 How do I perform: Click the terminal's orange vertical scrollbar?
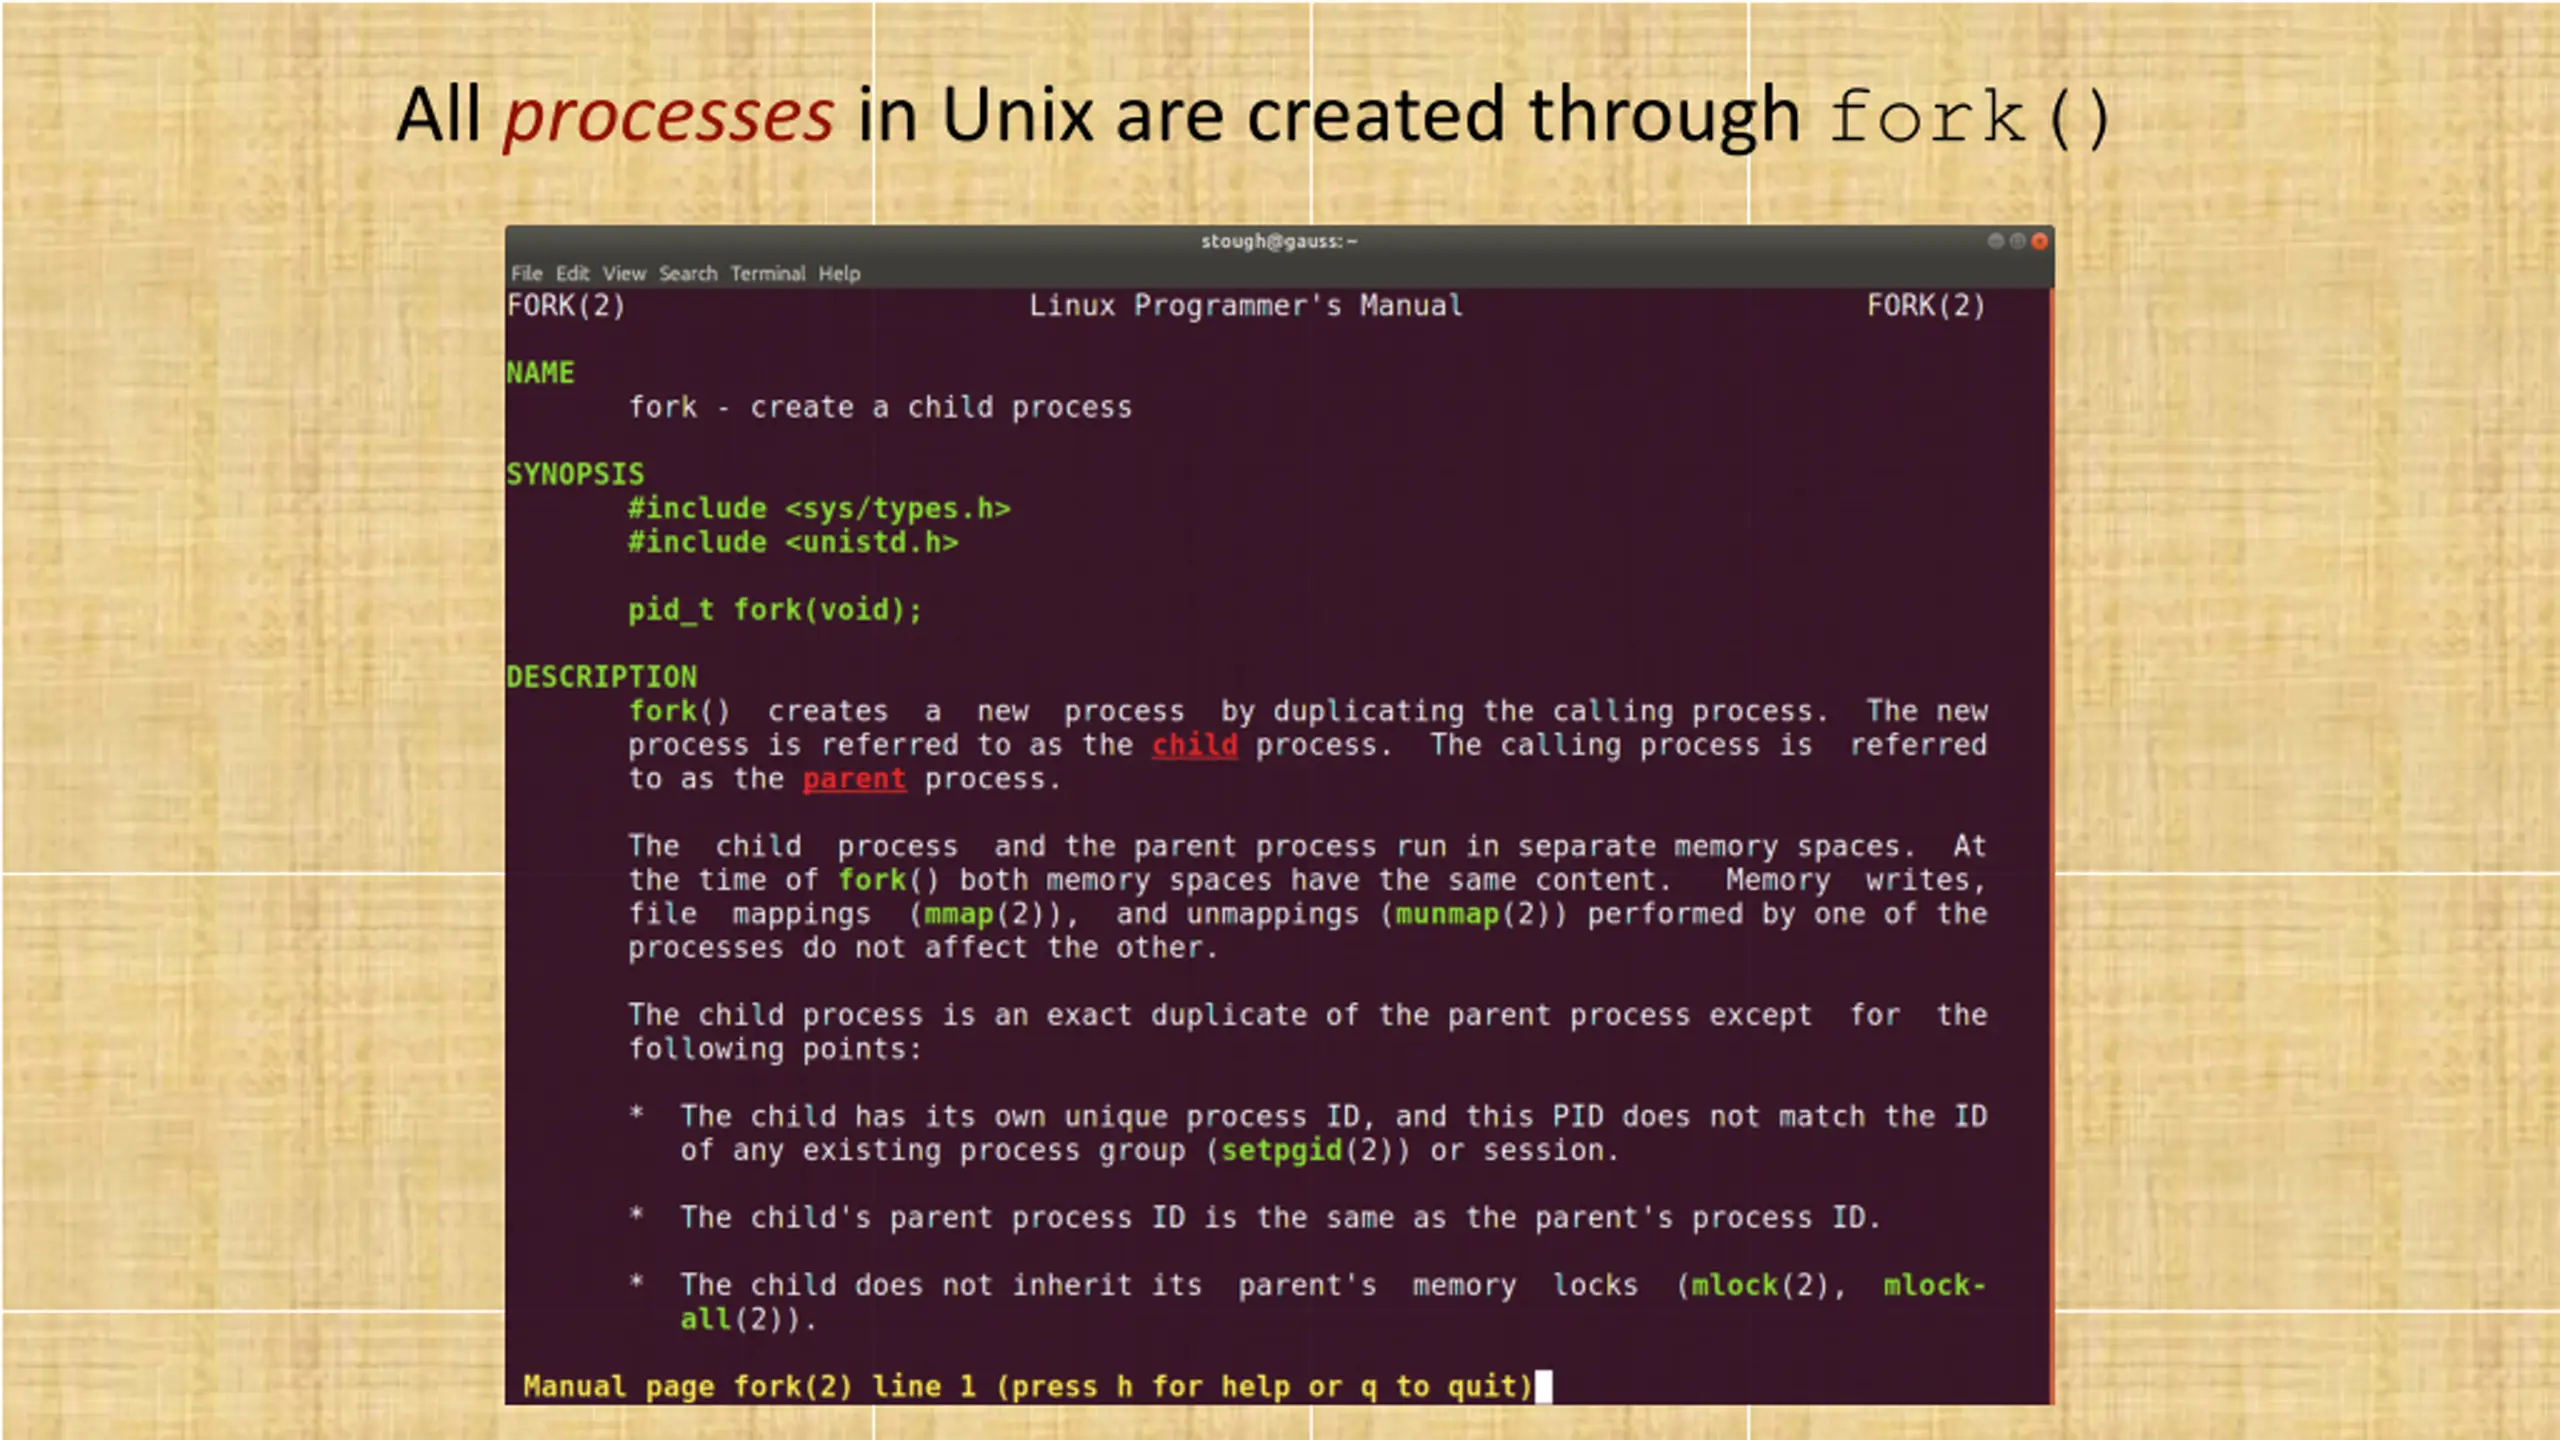click(x=2050, y=845)
